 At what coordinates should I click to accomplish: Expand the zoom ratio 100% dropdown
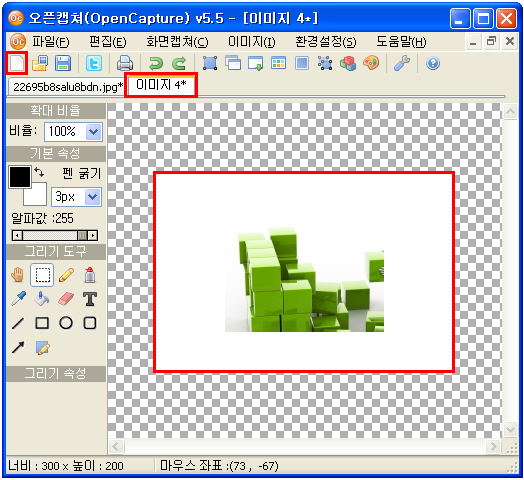click(x=93, y=132)
